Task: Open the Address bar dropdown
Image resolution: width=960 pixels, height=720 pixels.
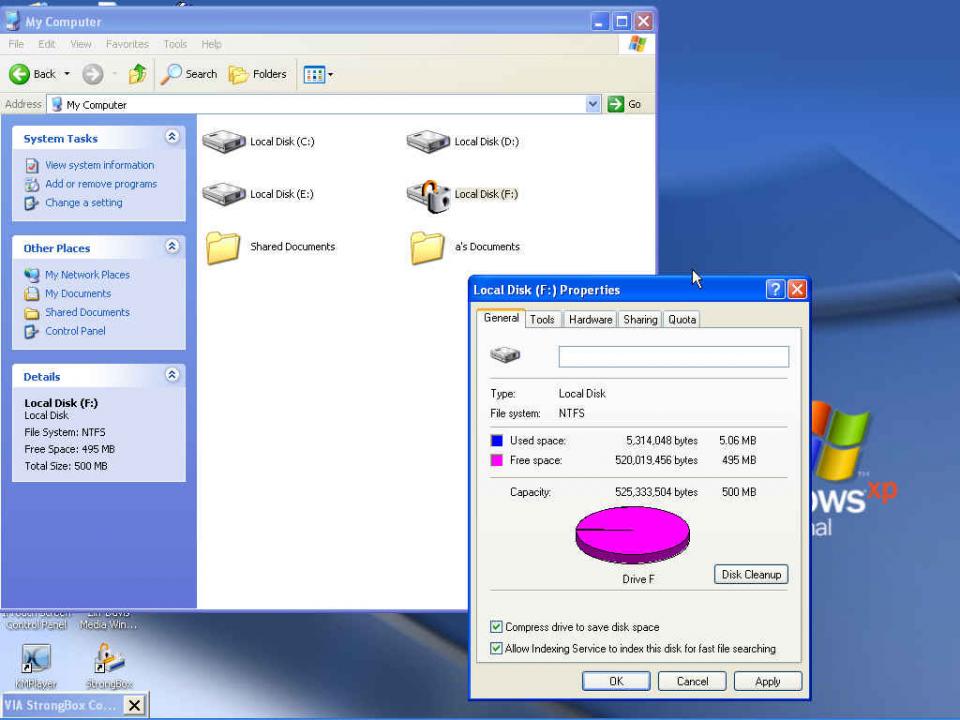Action: 593,104
